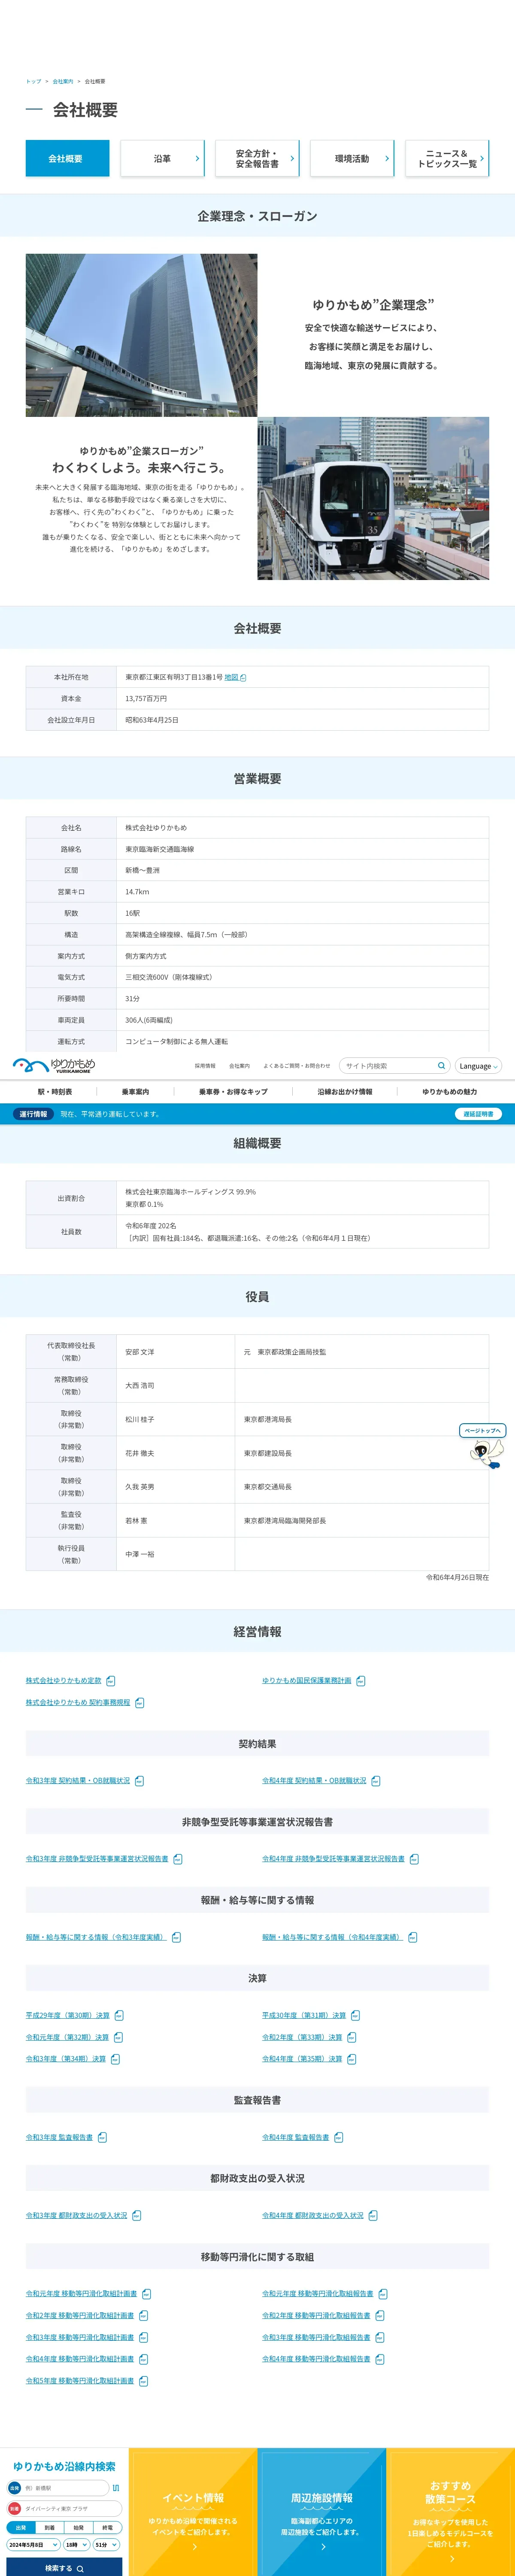Switch to the 環境活動 tab

tap(352, 159)
